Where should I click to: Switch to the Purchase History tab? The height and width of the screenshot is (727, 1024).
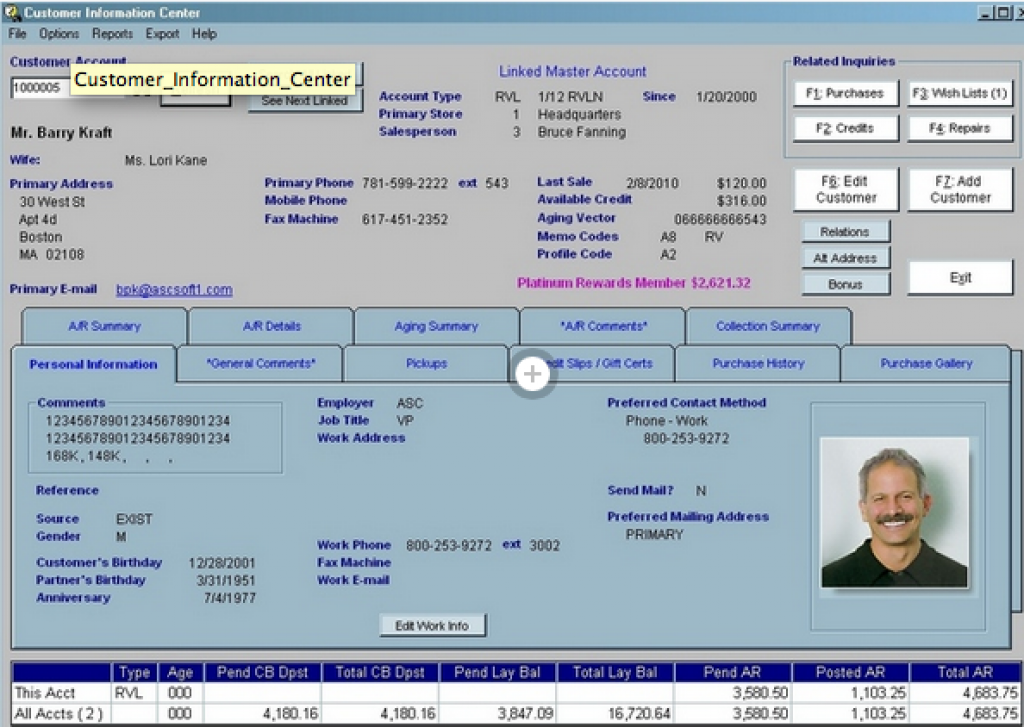(x=757, y=364)
